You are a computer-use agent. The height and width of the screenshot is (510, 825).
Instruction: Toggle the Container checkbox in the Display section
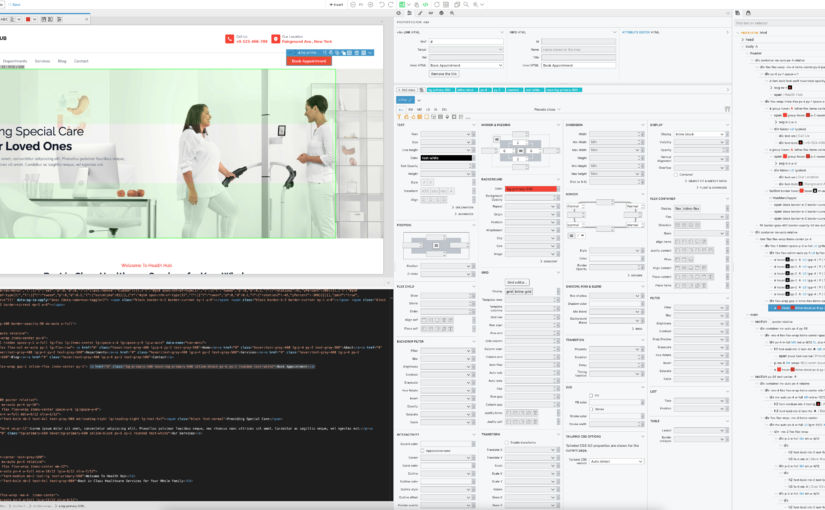pyautogui.click(x=677, y=174)
